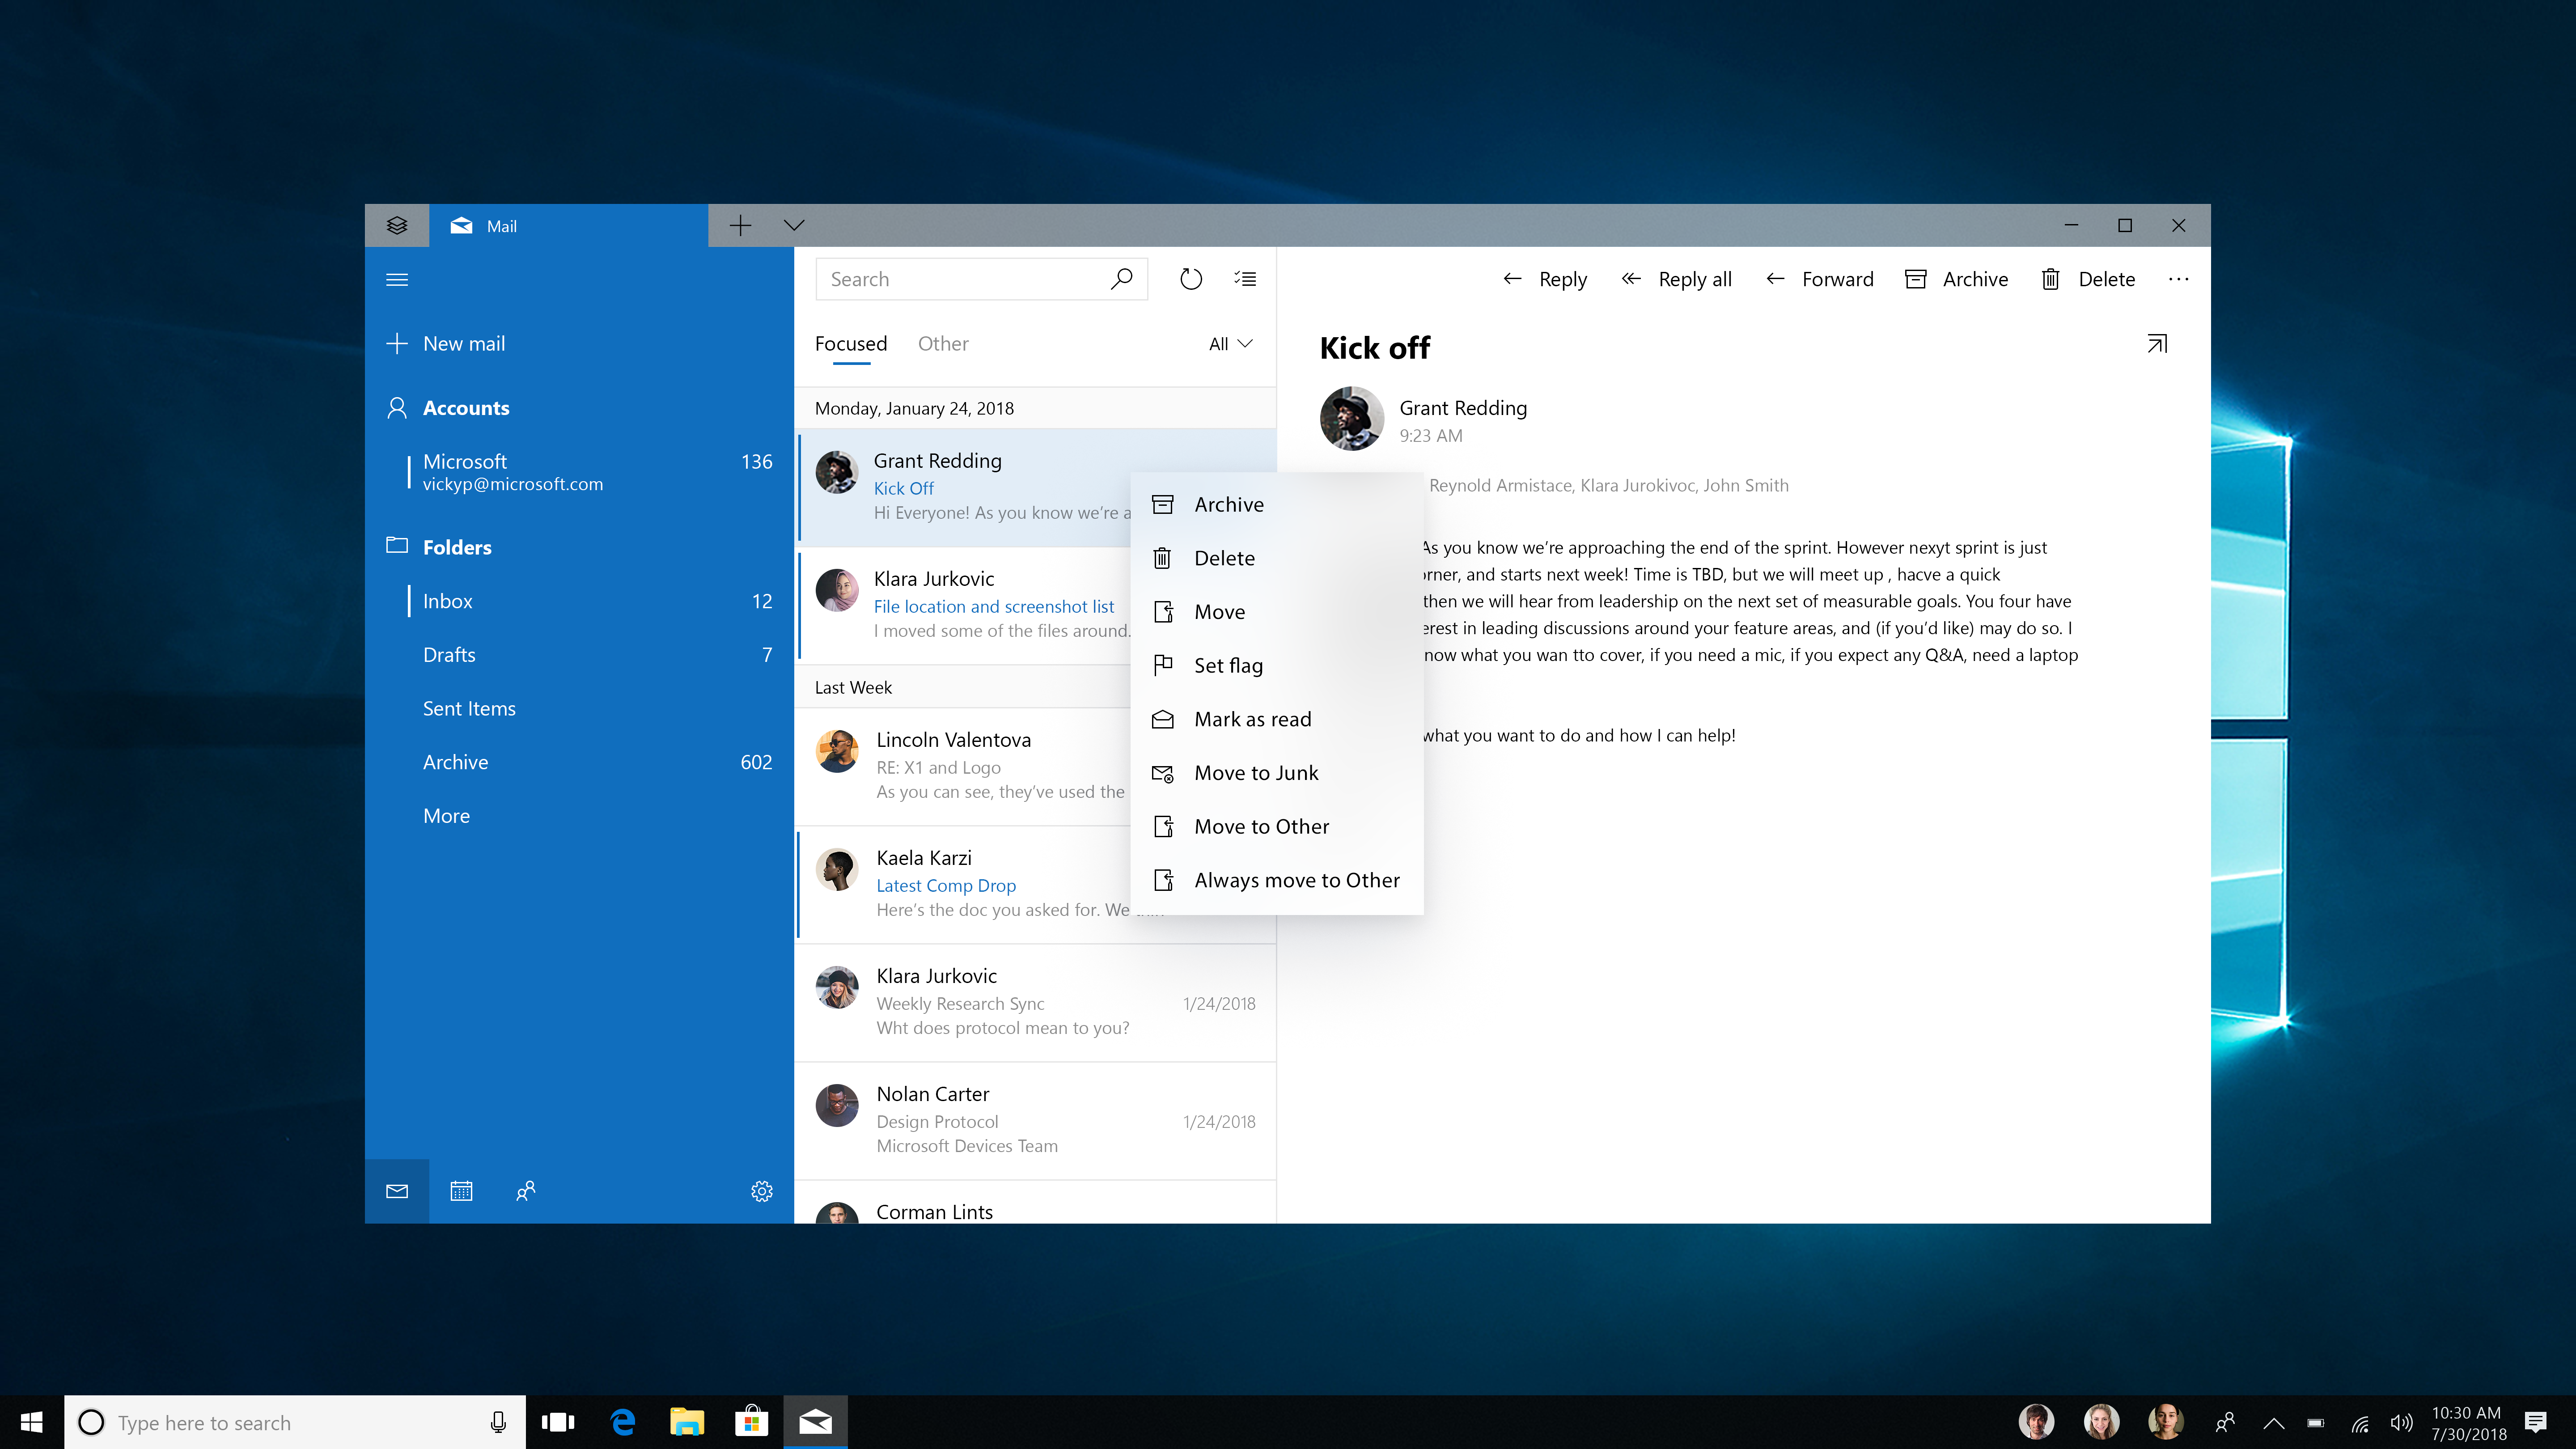Refresh the mailbox with the sync icon
Image resolution: width=2576 pixels, height=1449 pixels.
click(1191, 279)
